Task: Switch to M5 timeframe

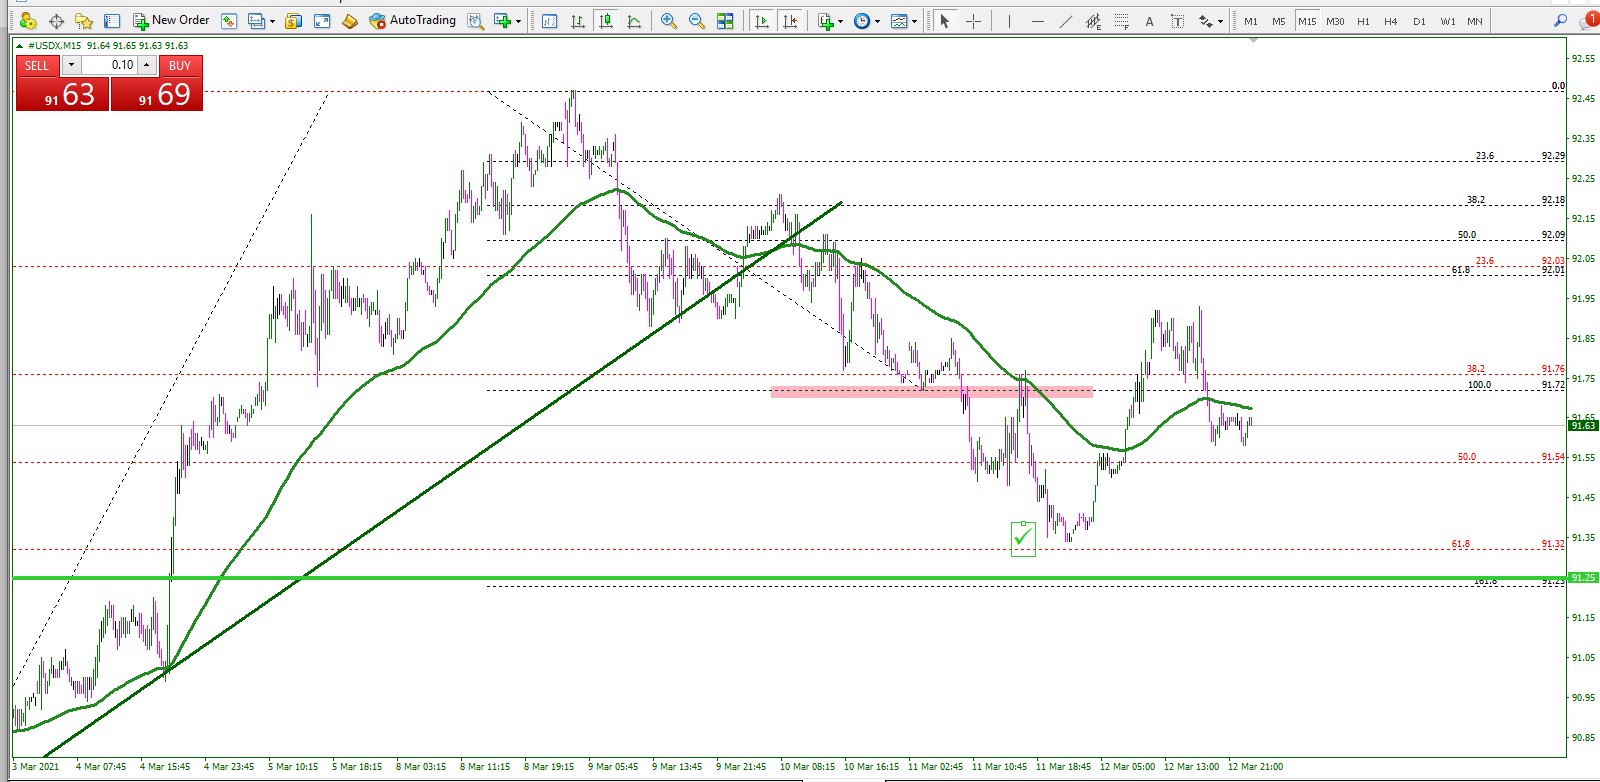Action: click(1279, 21)
